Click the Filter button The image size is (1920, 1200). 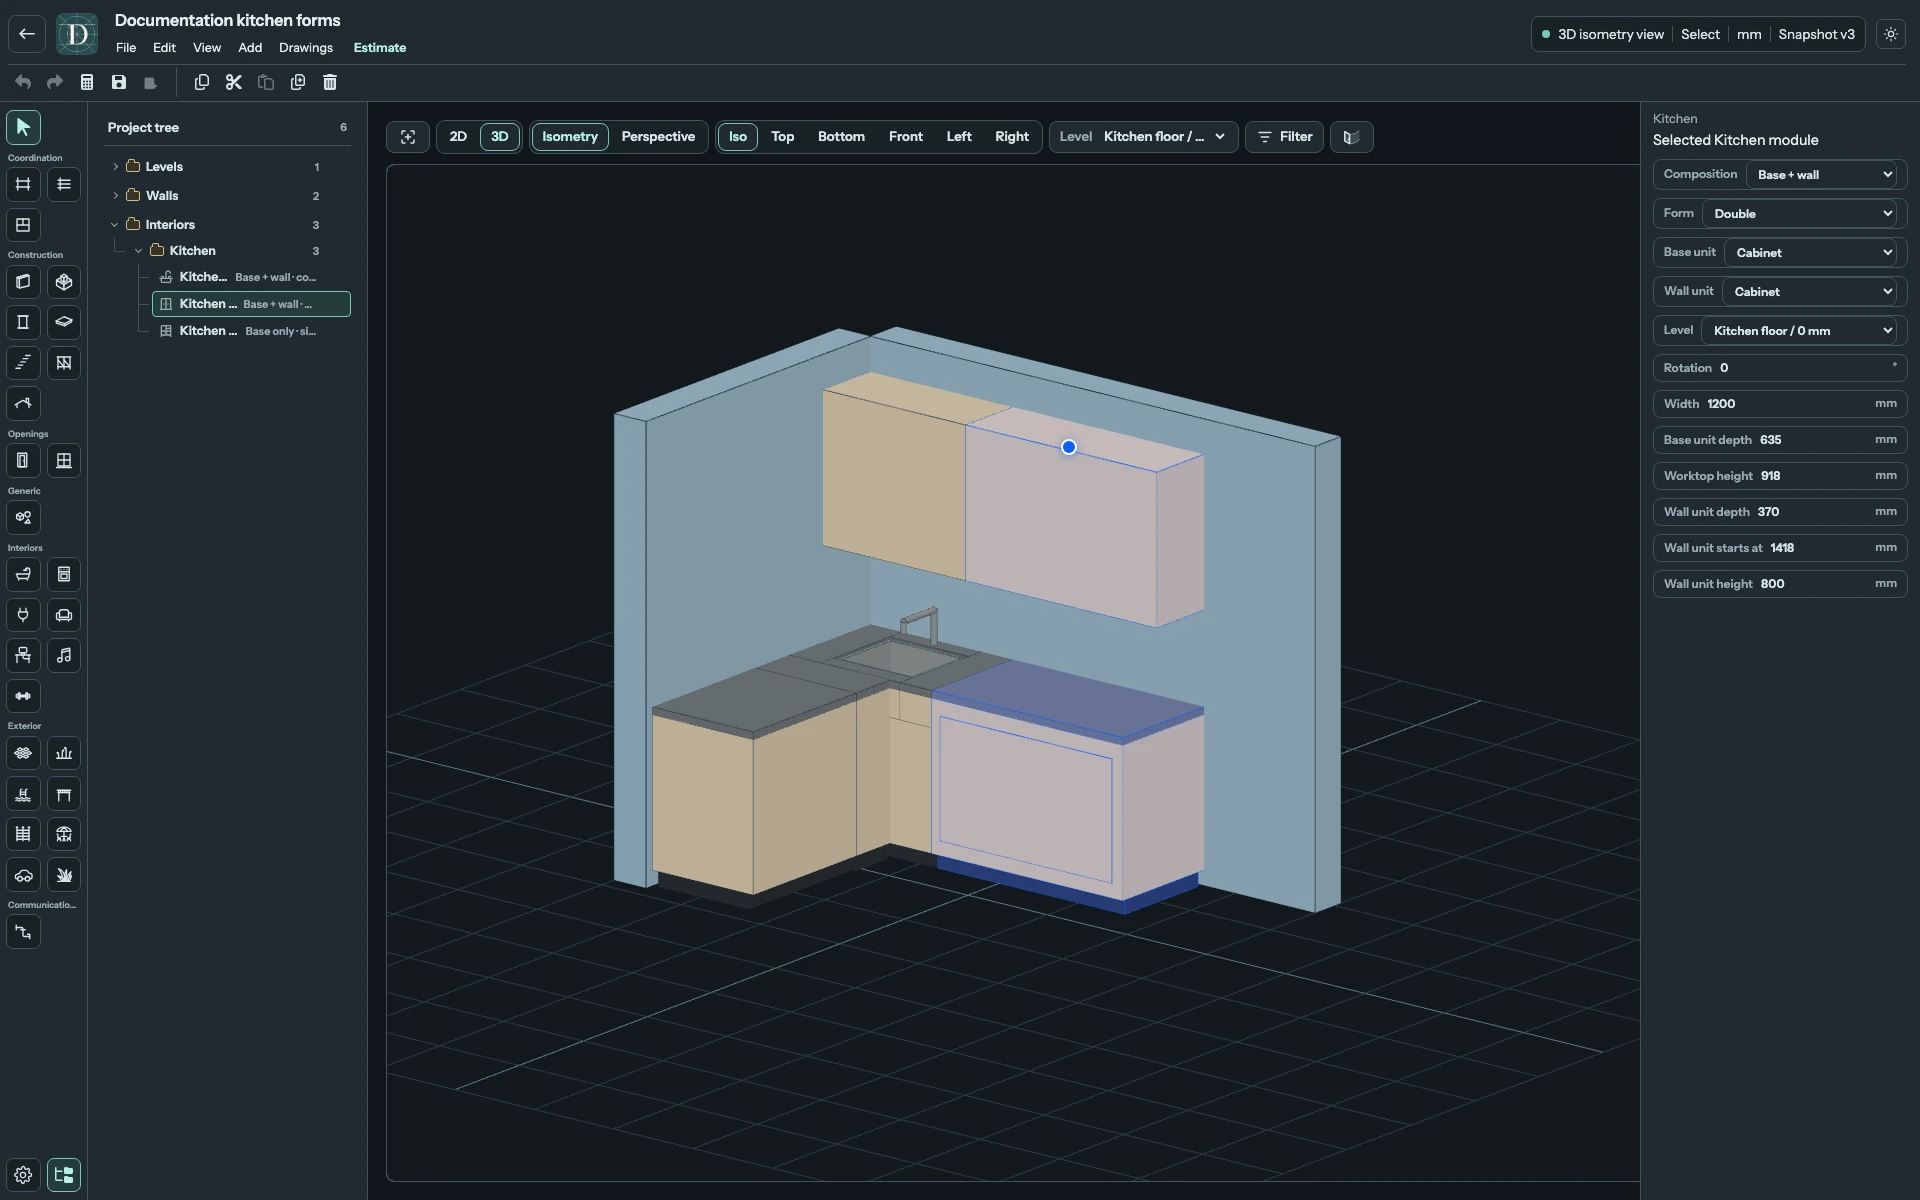click(x=1285, y=137)
